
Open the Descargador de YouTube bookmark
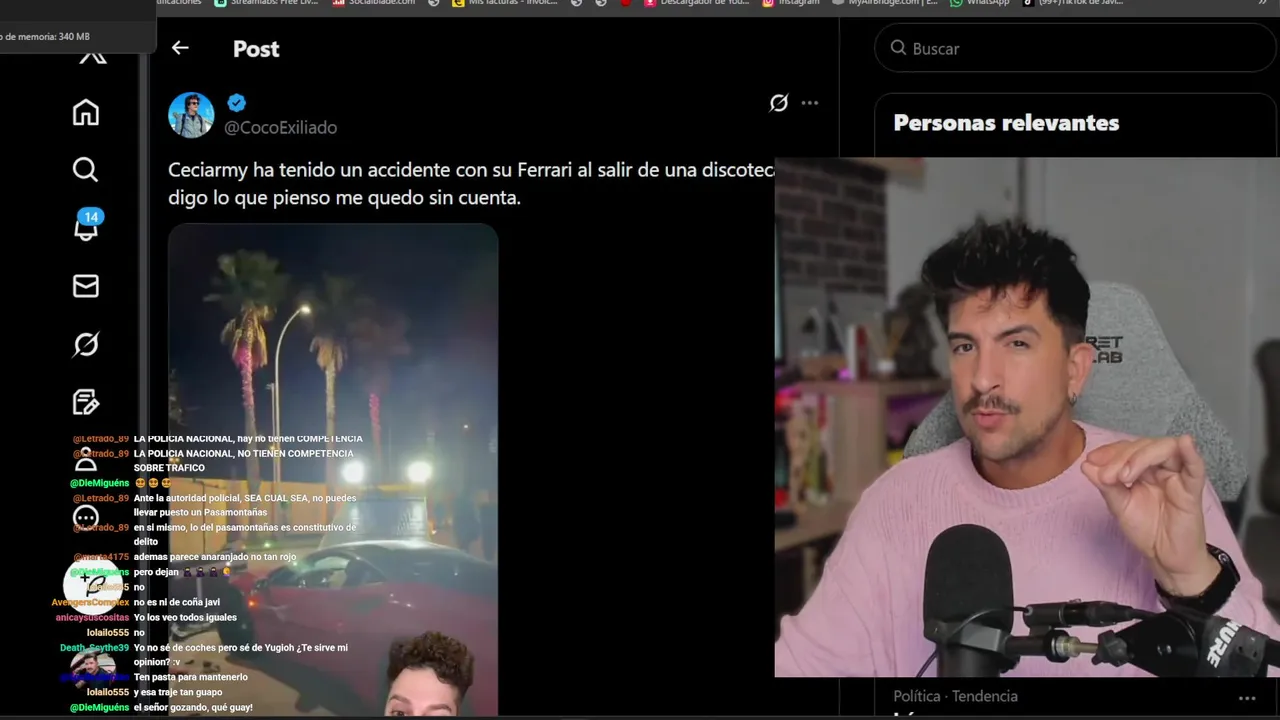pos(698,3)
